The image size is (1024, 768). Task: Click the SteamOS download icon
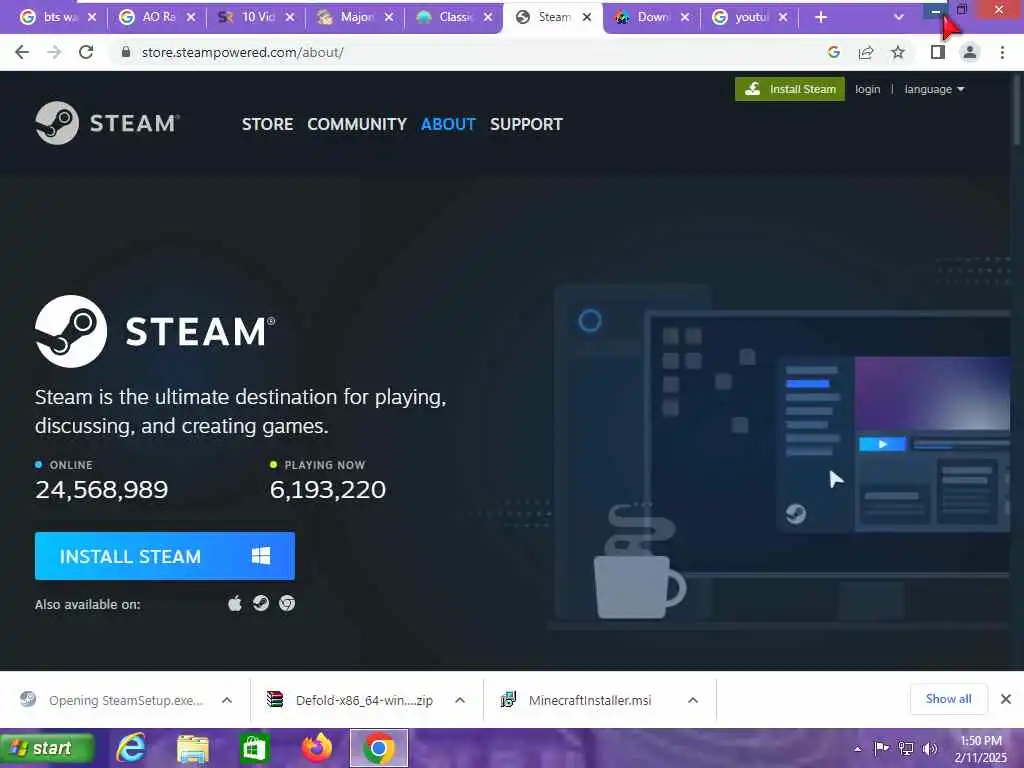point(261,603)
